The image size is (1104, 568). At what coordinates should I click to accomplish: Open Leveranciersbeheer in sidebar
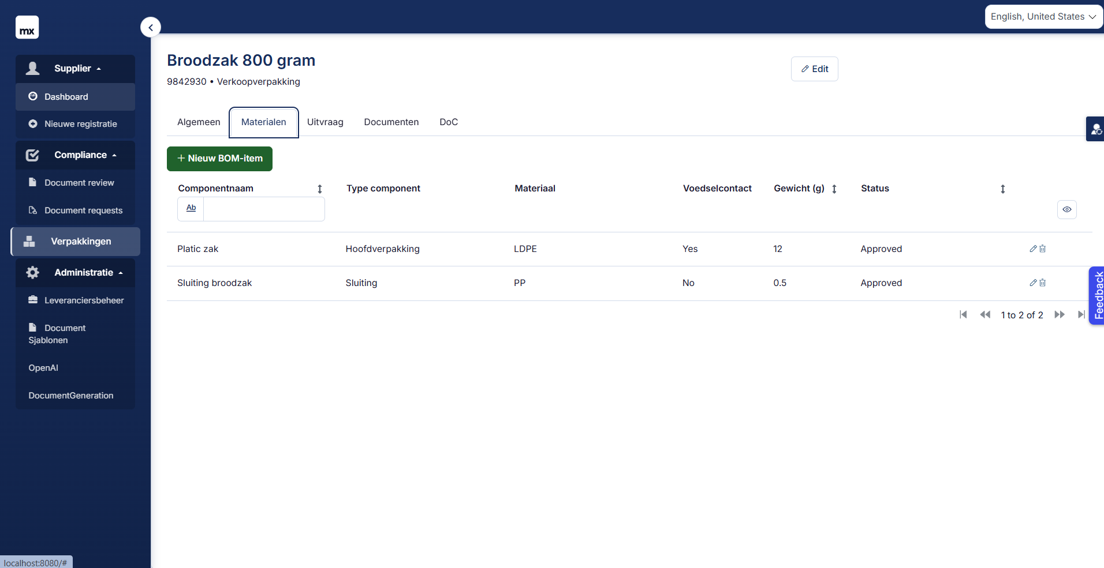click(75, 301)
